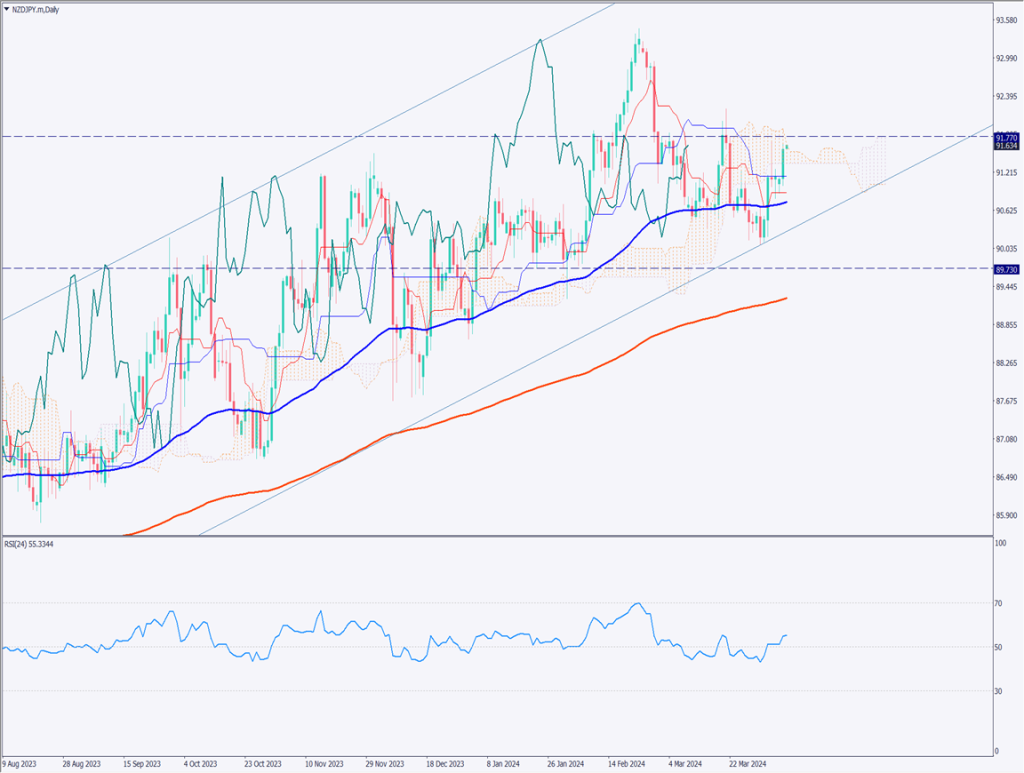Click the RSI 30 level label
This screenshot has height=773, width=1024.
click(999, 691)
